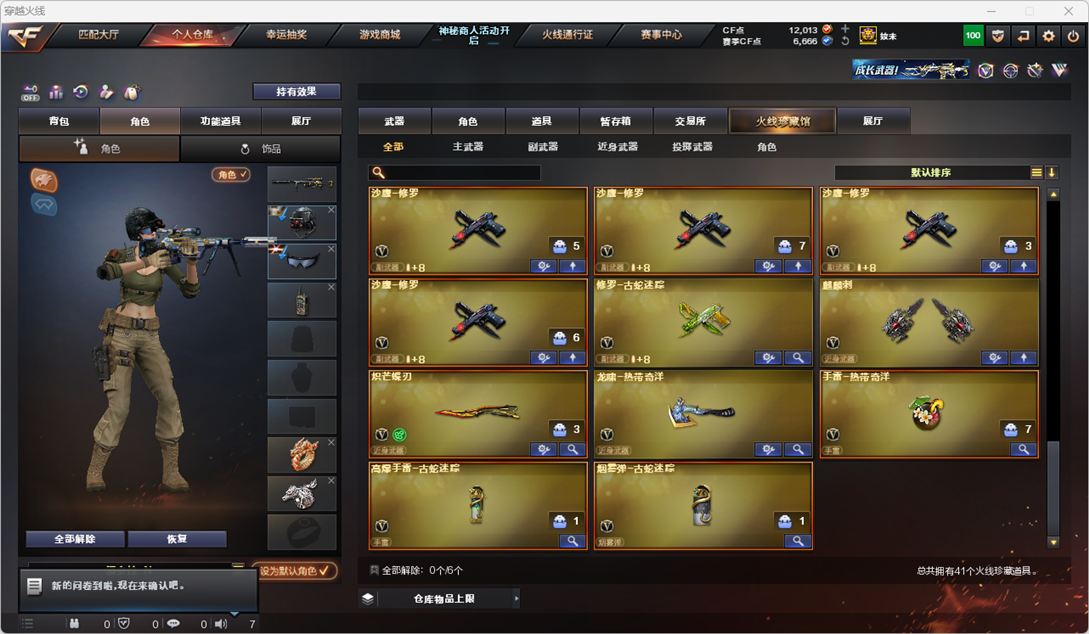Click the questionnaire notification icon
Image resolution: width=1089 pixels, height=634 pixels.
[x=34, y=586]
